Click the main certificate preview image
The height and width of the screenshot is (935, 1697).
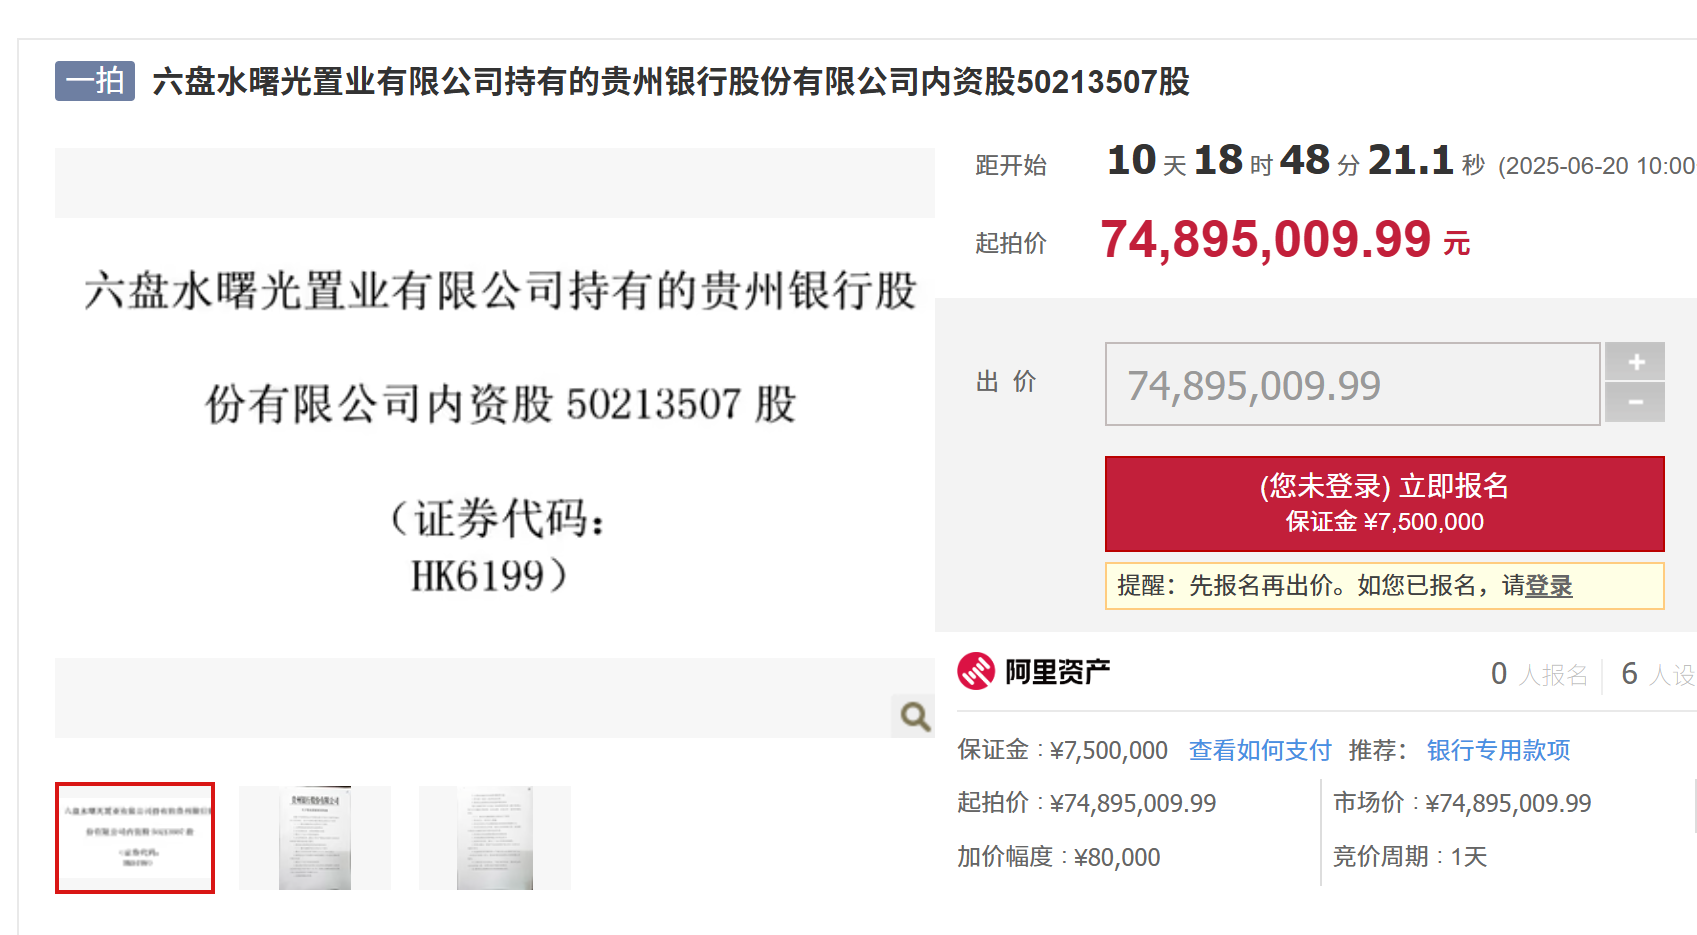coord(494,430)
